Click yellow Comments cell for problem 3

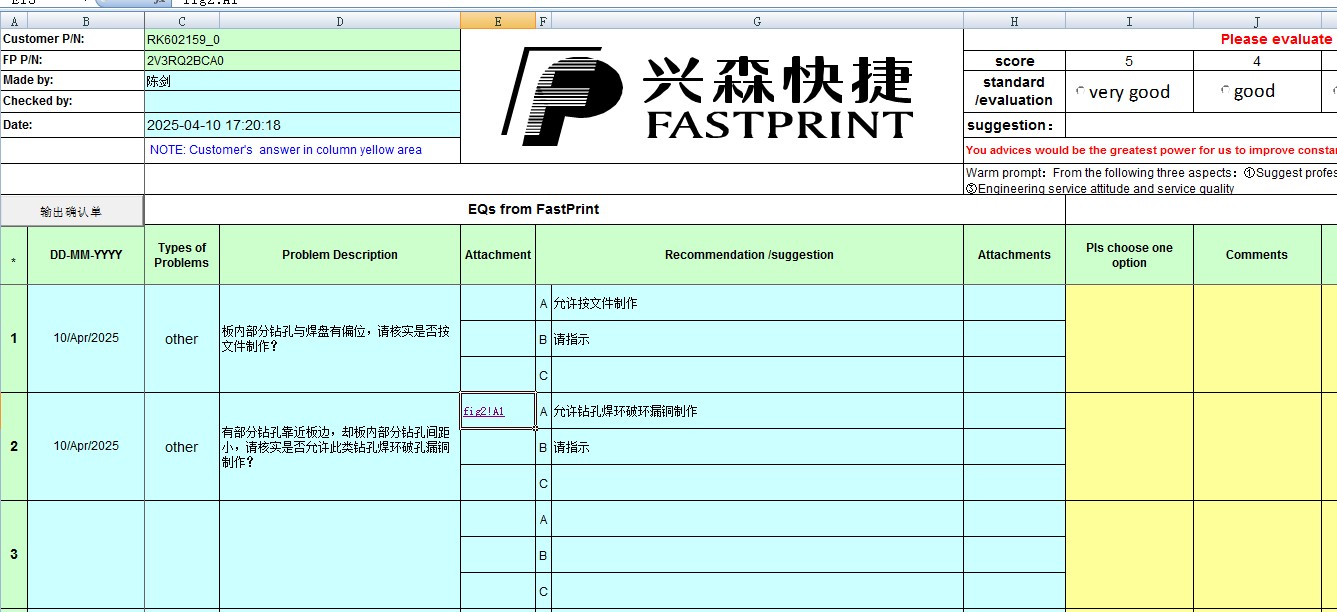(1257, 554)
